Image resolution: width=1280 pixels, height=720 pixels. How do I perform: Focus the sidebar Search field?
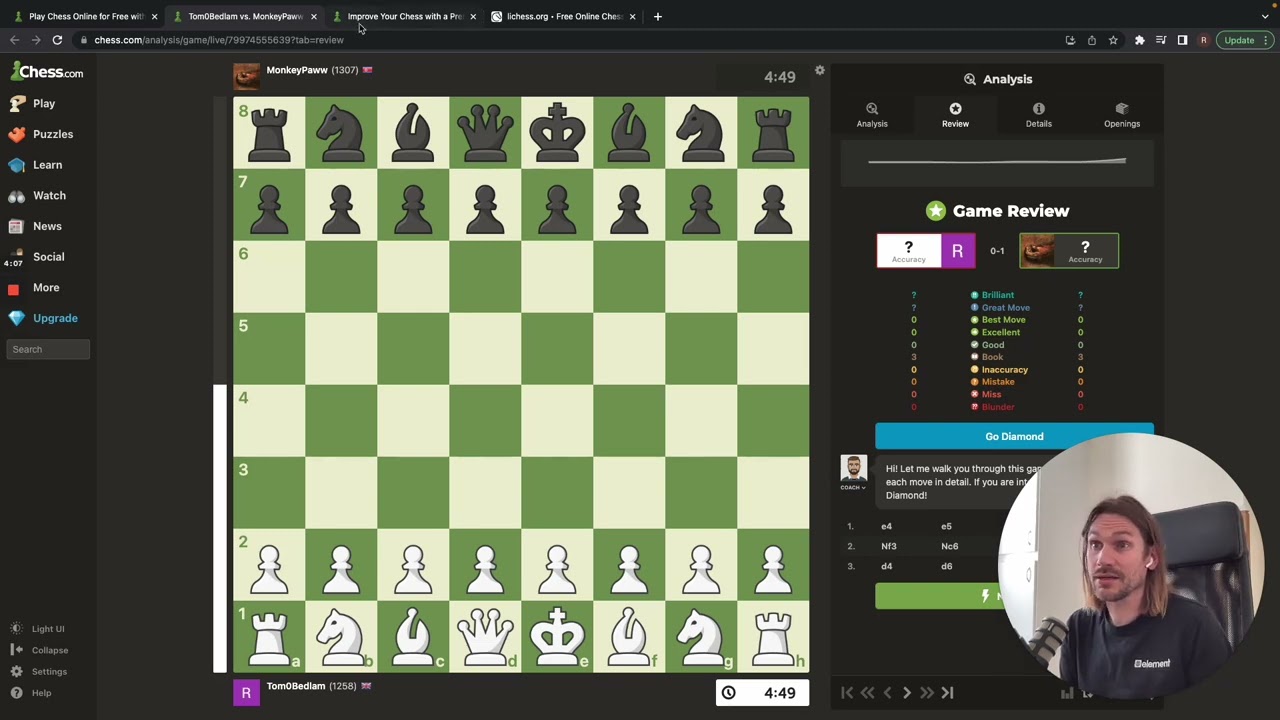(x=48, y=349)
